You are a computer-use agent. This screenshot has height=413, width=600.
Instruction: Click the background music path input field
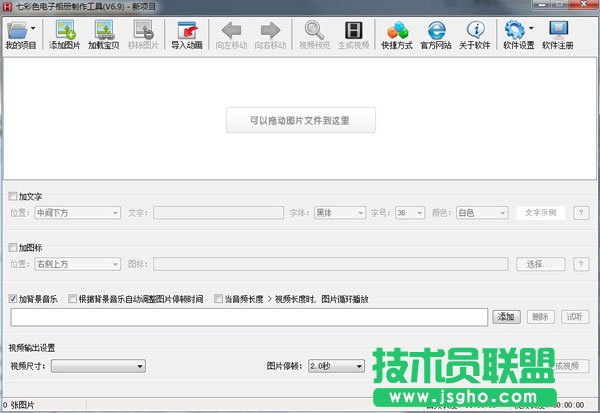249,317
